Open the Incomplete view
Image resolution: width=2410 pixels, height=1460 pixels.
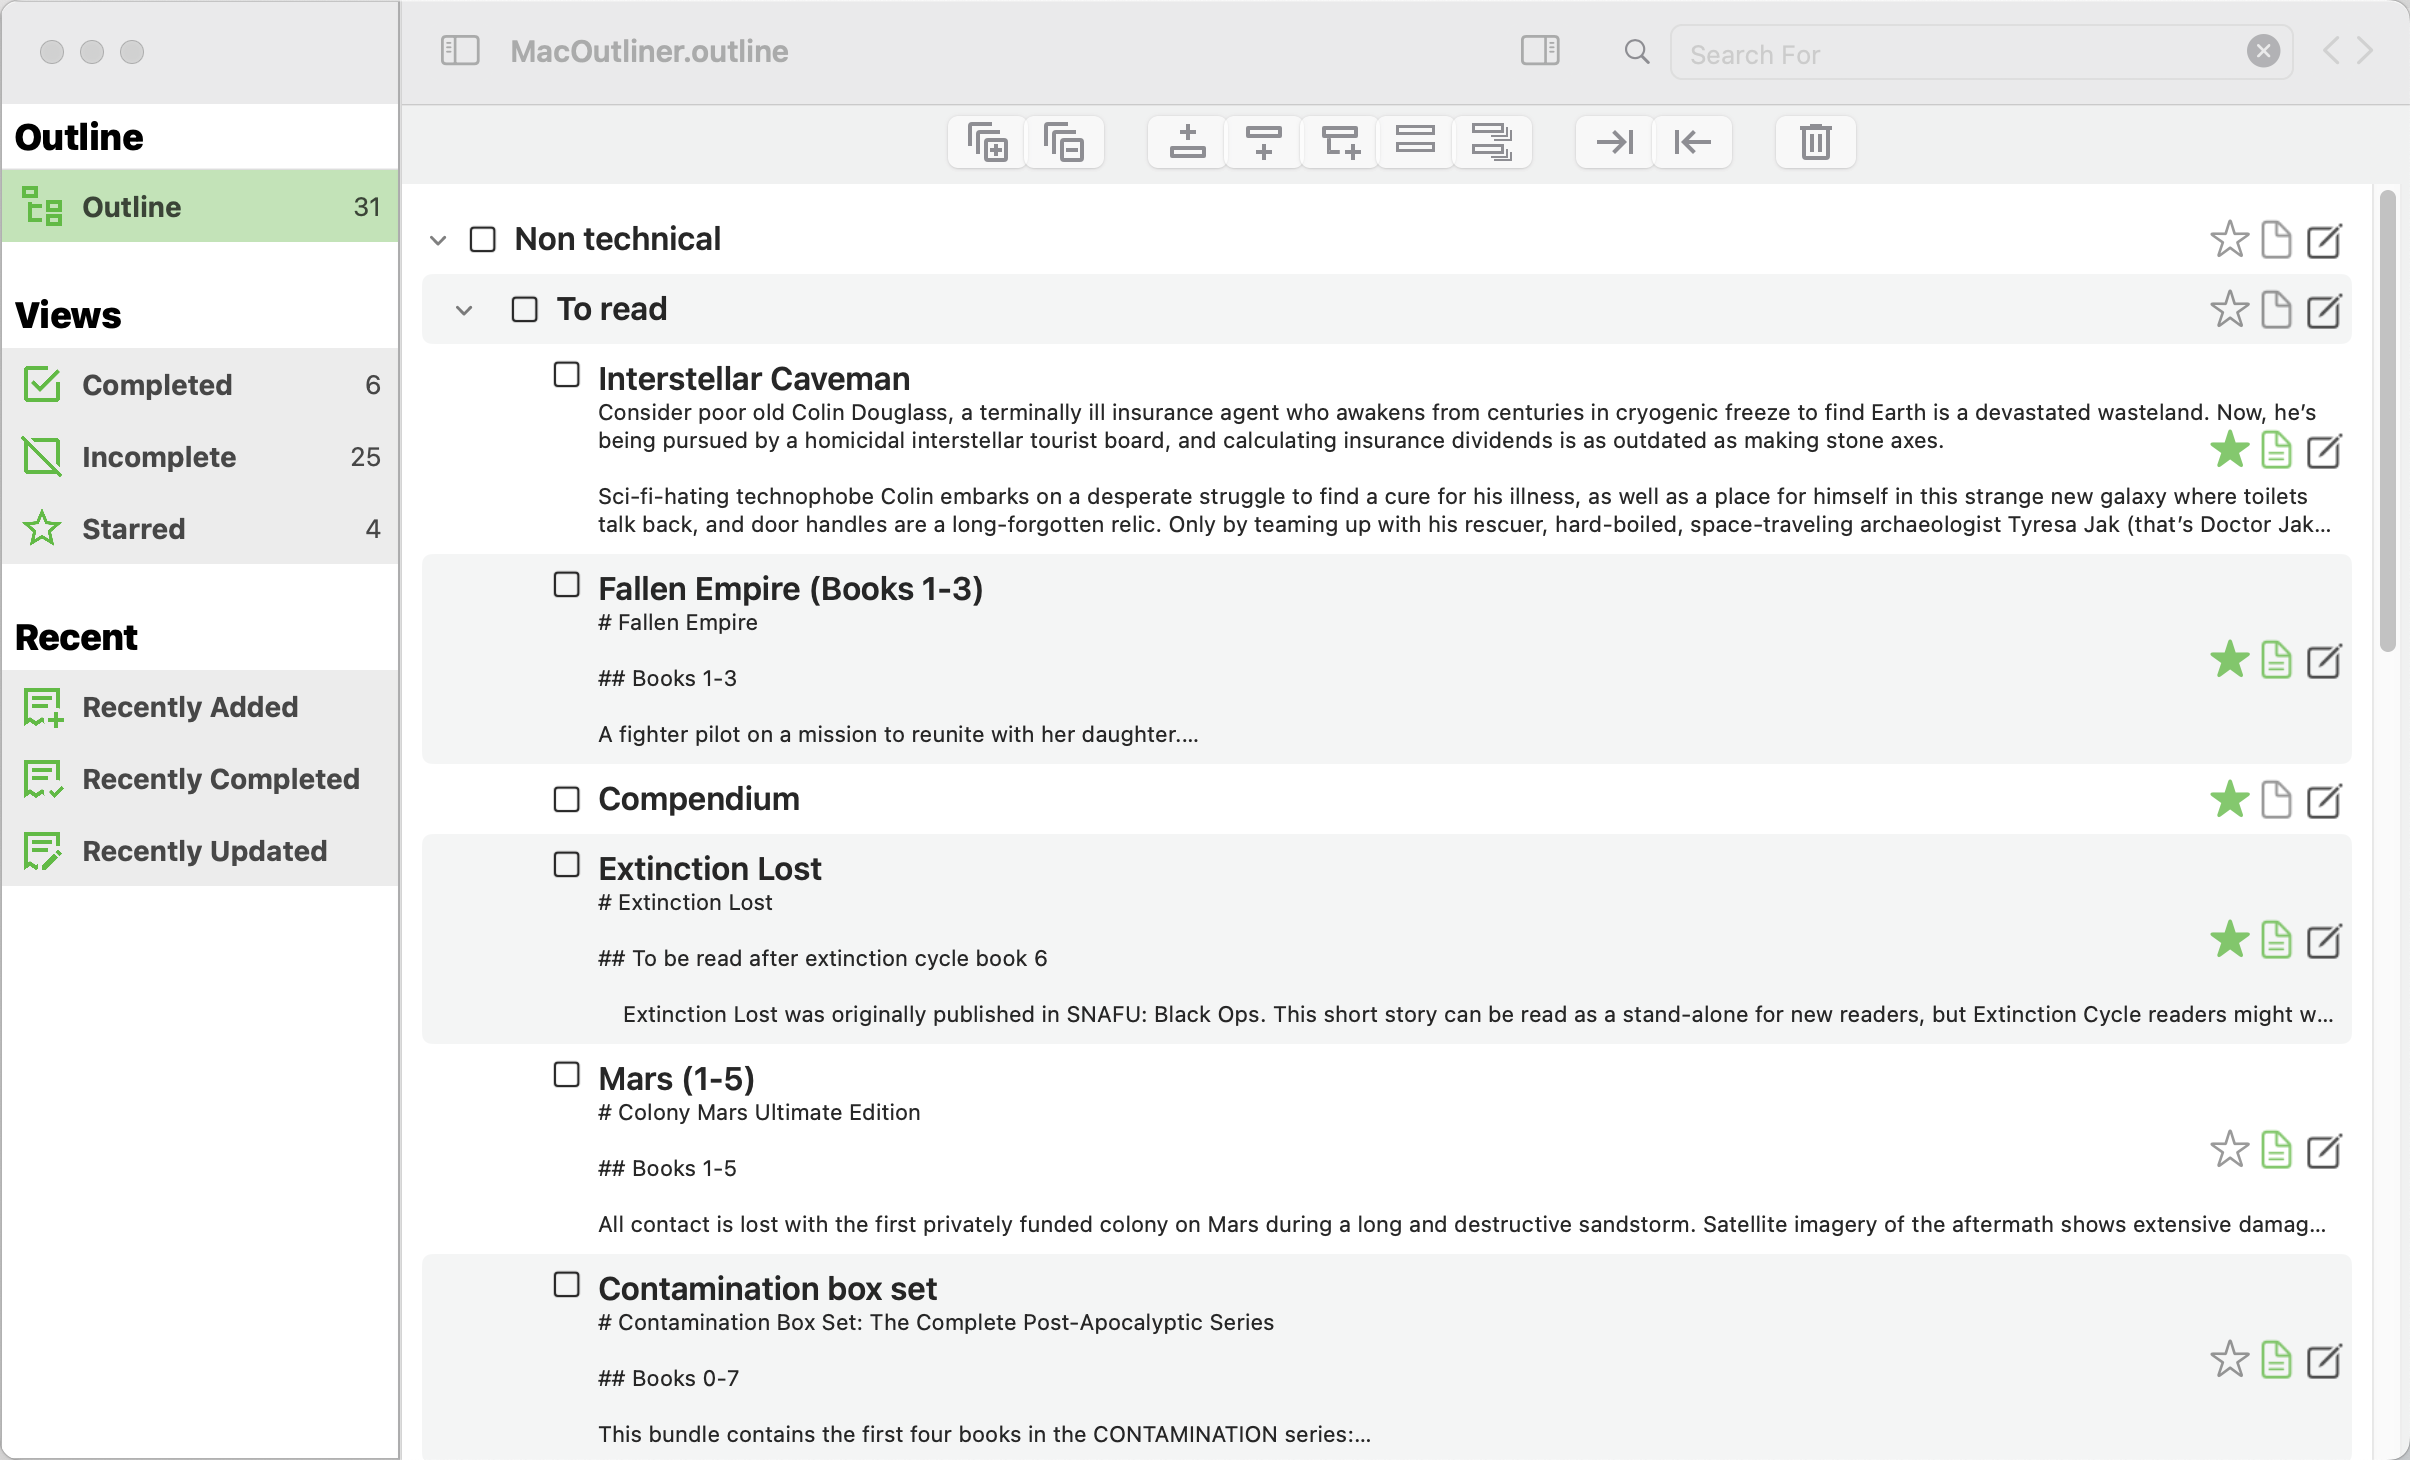200,457
